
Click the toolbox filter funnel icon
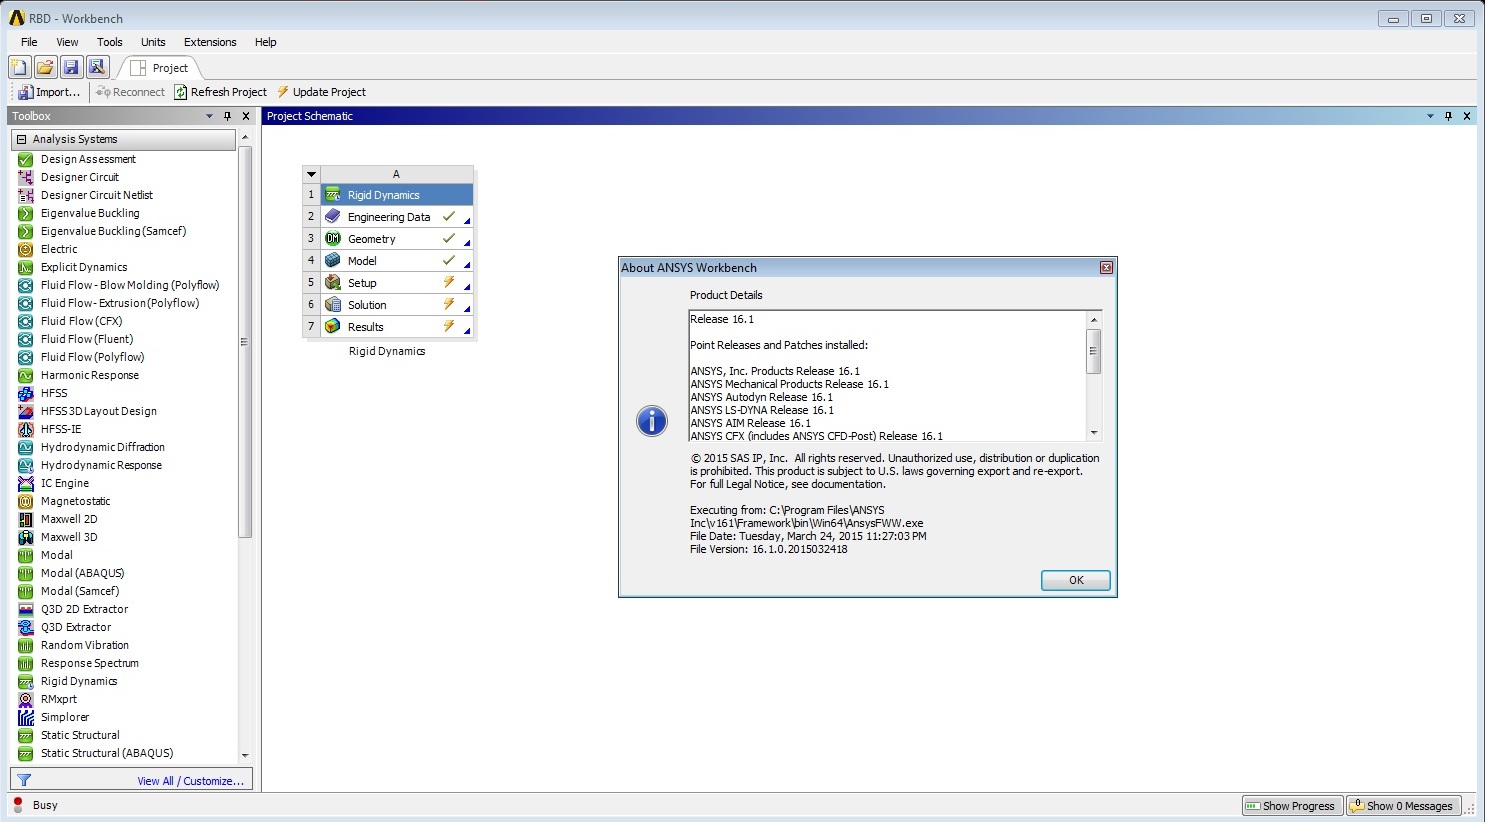24,780
